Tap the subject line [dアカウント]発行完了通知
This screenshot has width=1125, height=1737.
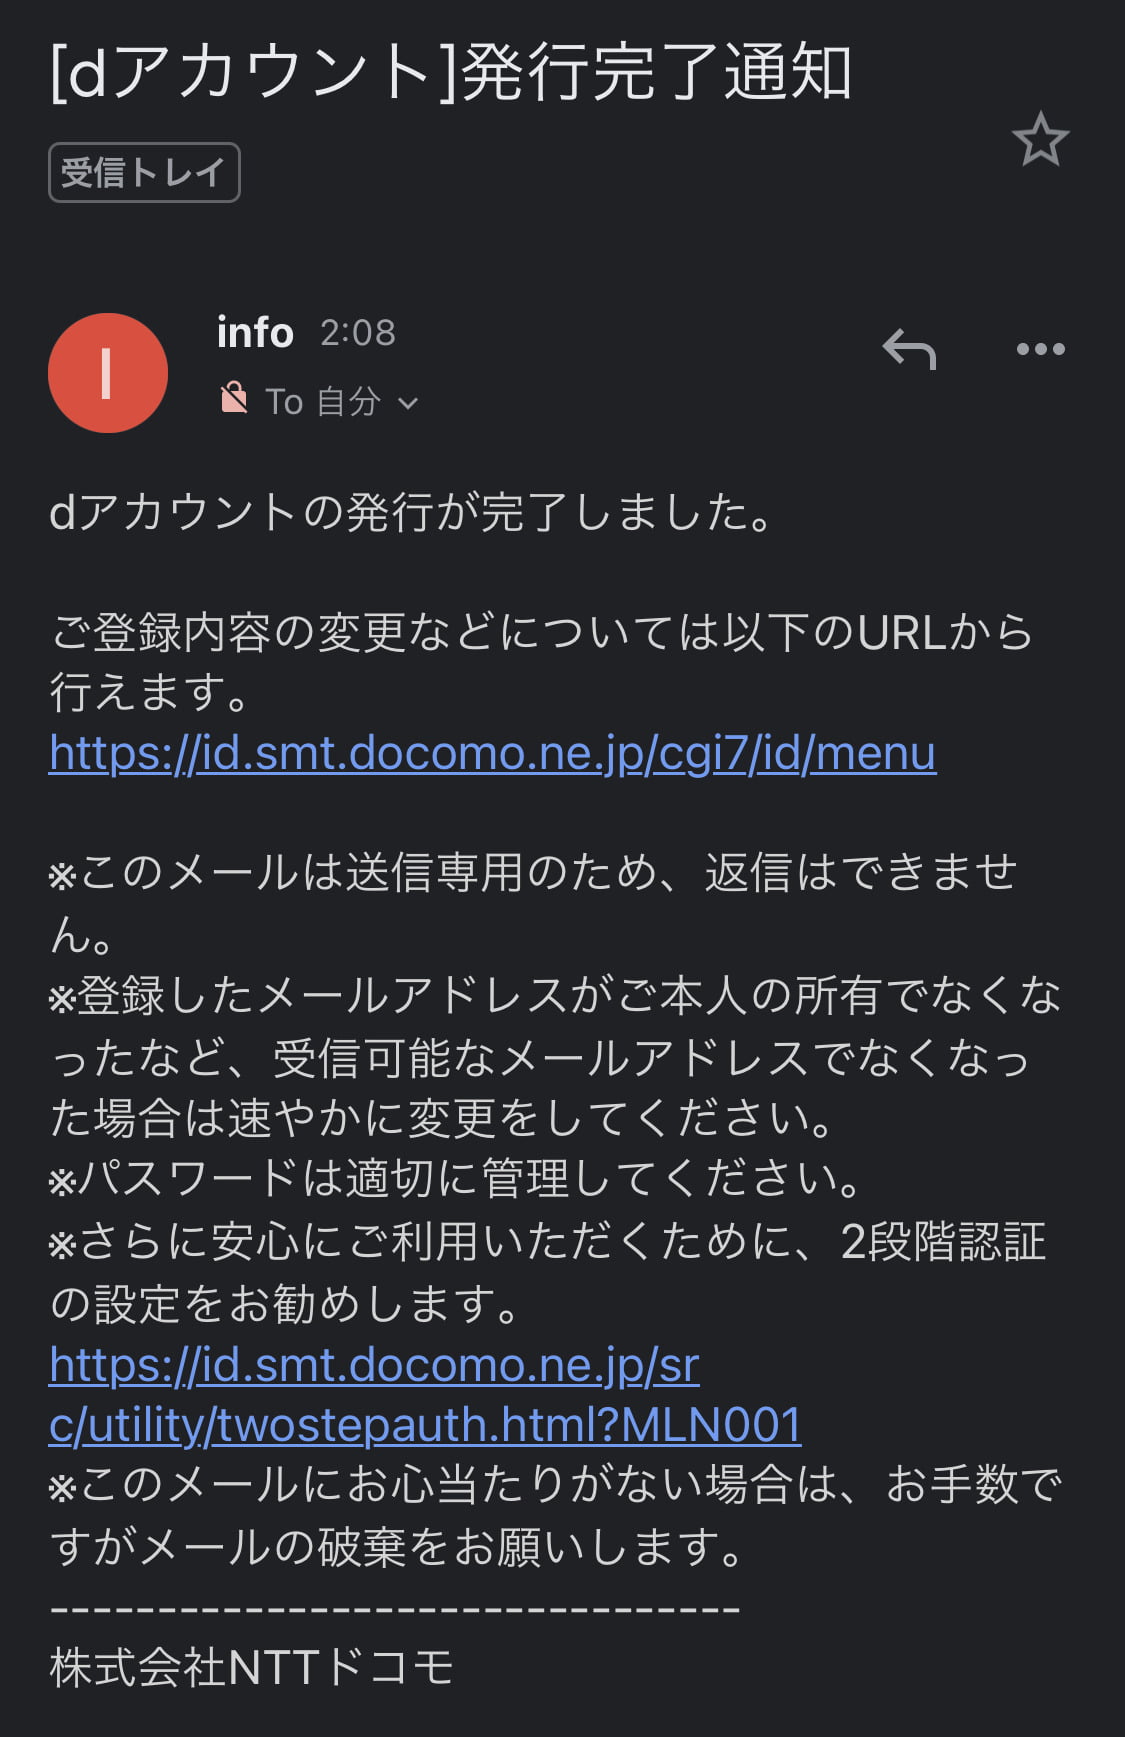click(451, 73)
